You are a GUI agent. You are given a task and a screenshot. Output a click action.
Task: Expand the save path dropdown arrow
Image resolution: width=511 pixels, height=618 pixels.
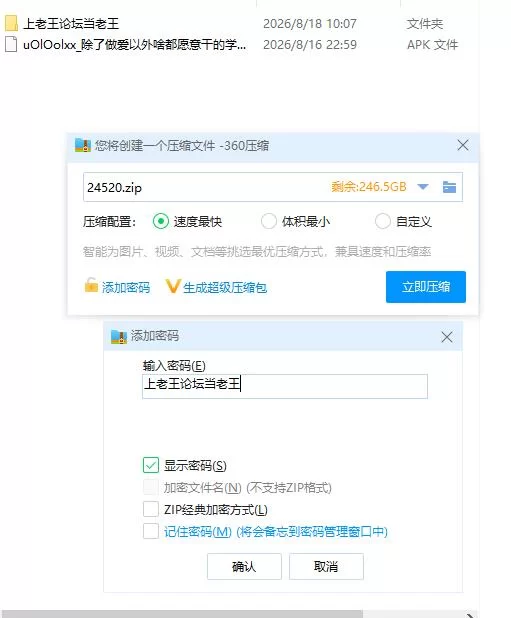(423, 187)
